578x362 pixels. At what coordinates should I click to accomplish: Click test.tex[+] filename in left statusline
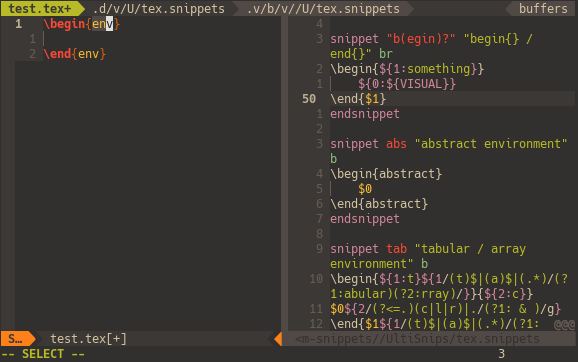(x=88, y=338)
